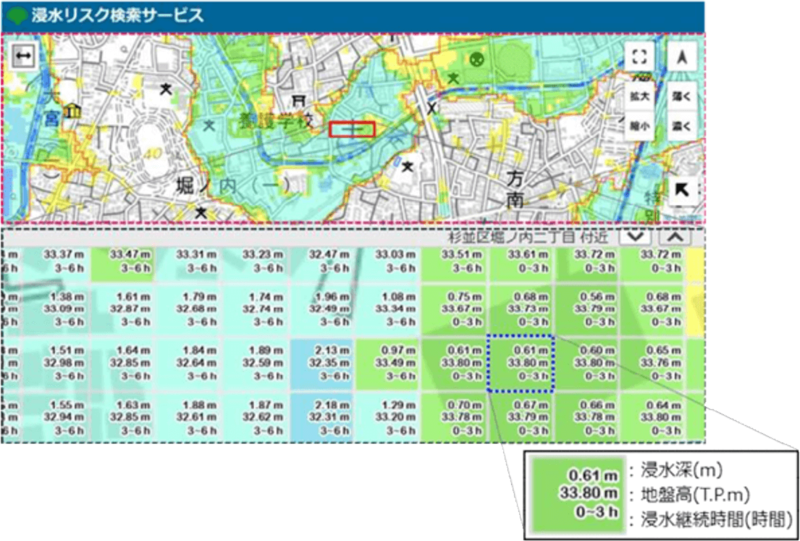The image size is (800, 541).
Task: Select the top-row cell showing 33.37 m
Action: point(57,264)
